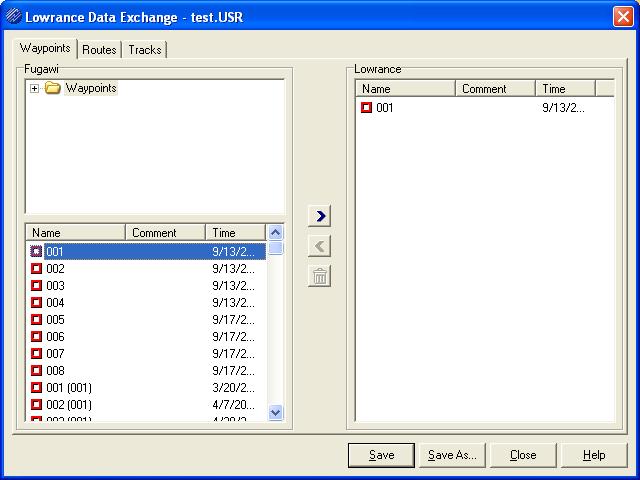640x480 pixels.
Task: Close the Lowrance Data Exchange window
Action: point(621,16)
